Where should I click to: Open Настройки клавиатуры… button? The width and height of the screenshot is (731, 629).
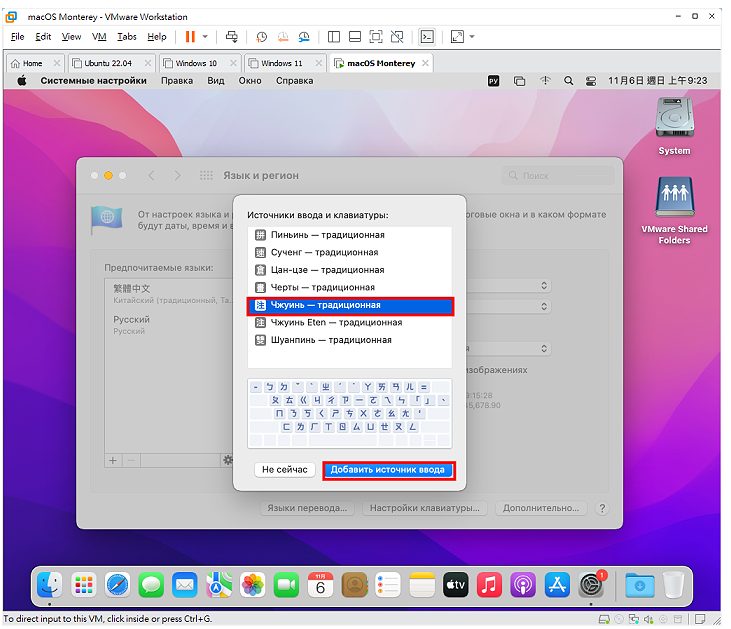click(425, 508)
